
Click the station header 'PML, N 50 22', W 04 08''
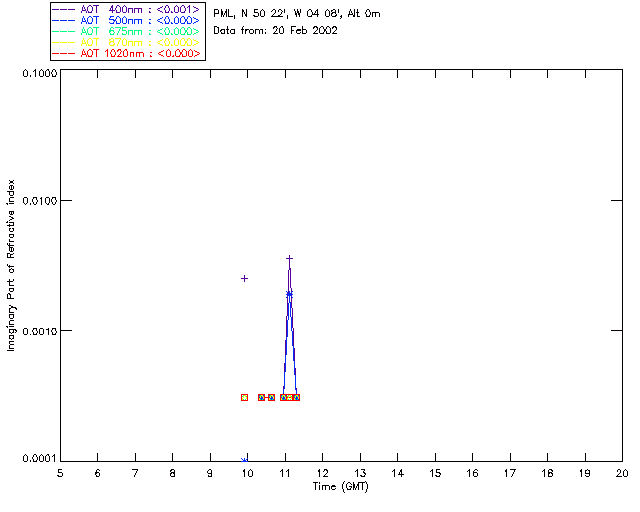[x=279, y=14]
